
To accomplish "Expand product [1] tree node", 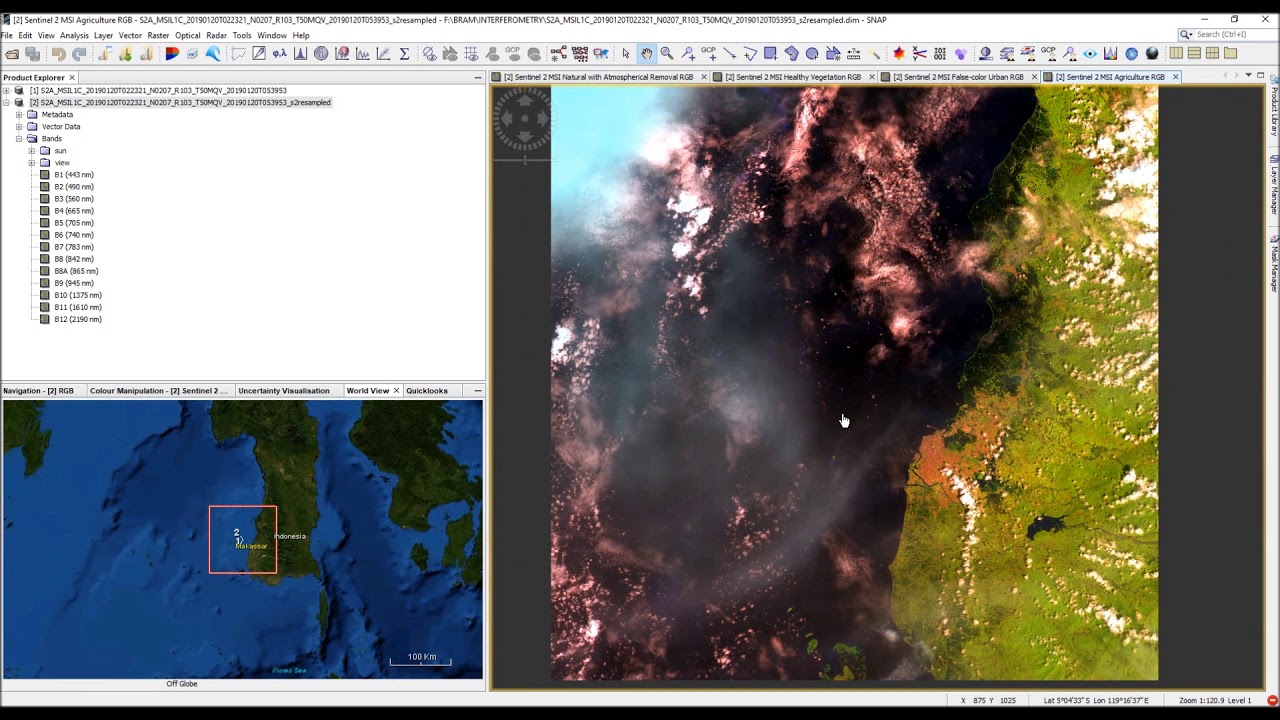I will click(6, 91).
